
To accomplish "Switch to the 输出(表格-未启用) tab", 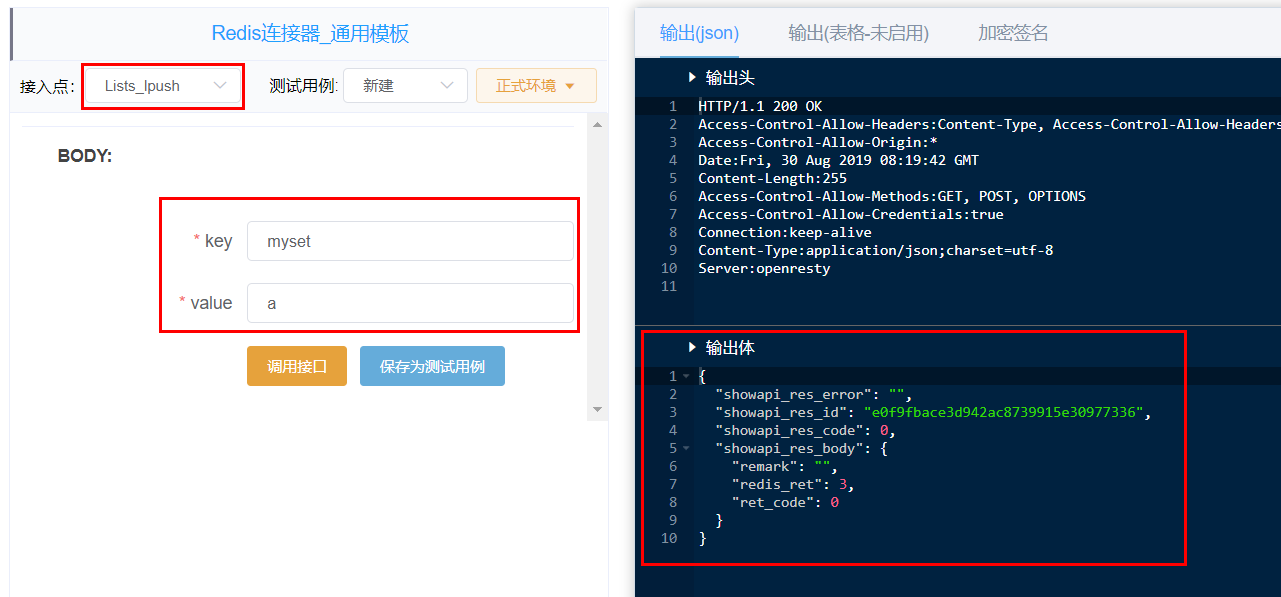I will tap(858, 33).
